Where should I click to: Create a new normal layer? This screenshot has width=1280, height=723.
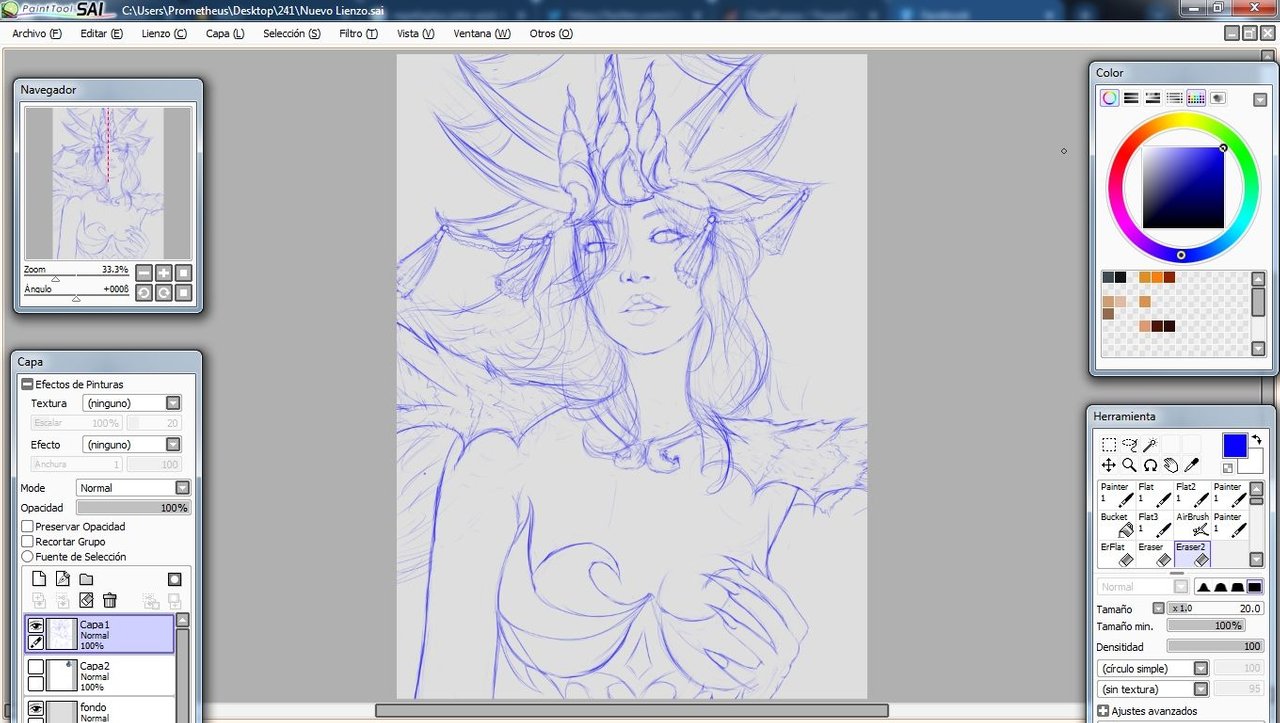pyautogui.click(x=39, y=579)
